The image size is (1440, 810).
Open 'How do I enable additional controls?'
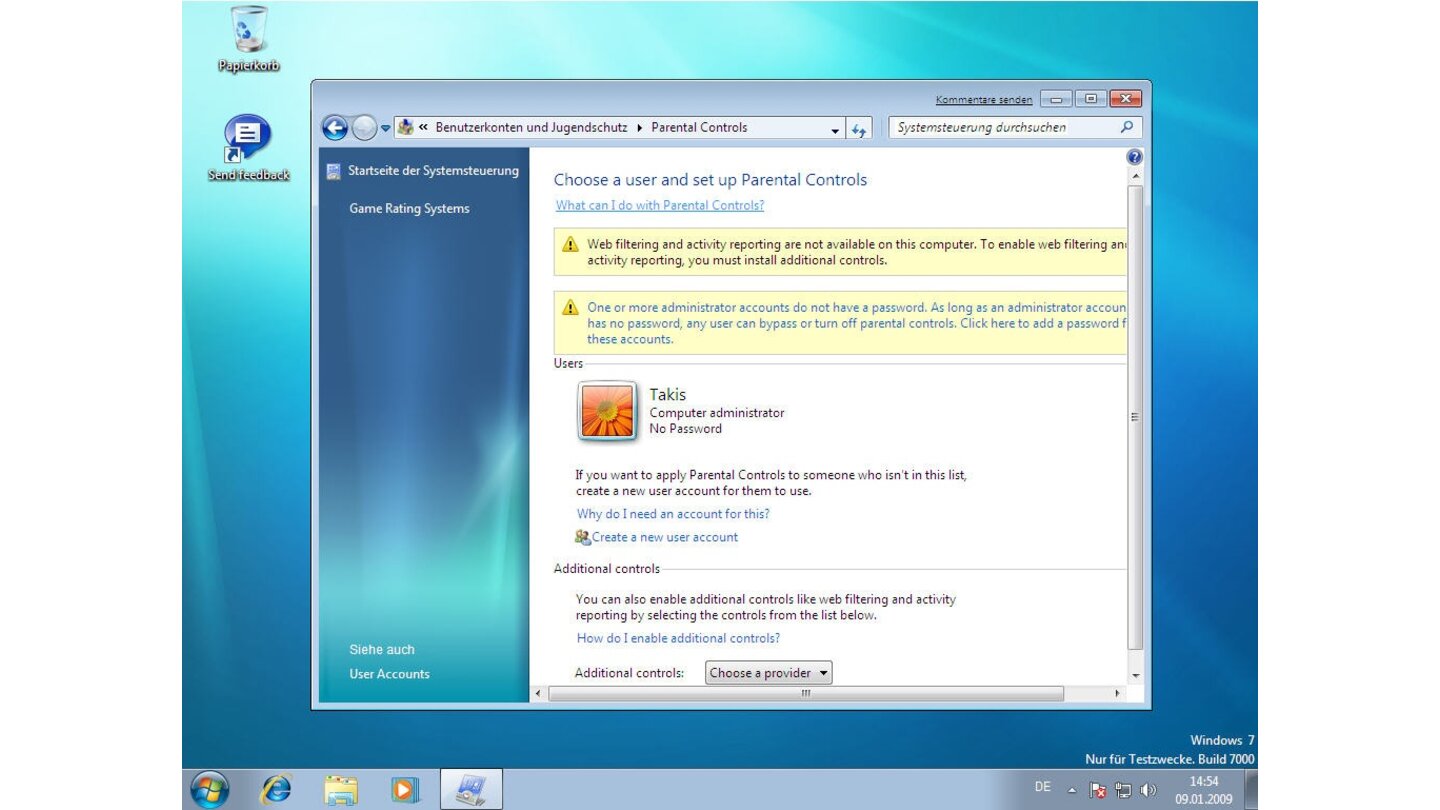click(678, 638)
